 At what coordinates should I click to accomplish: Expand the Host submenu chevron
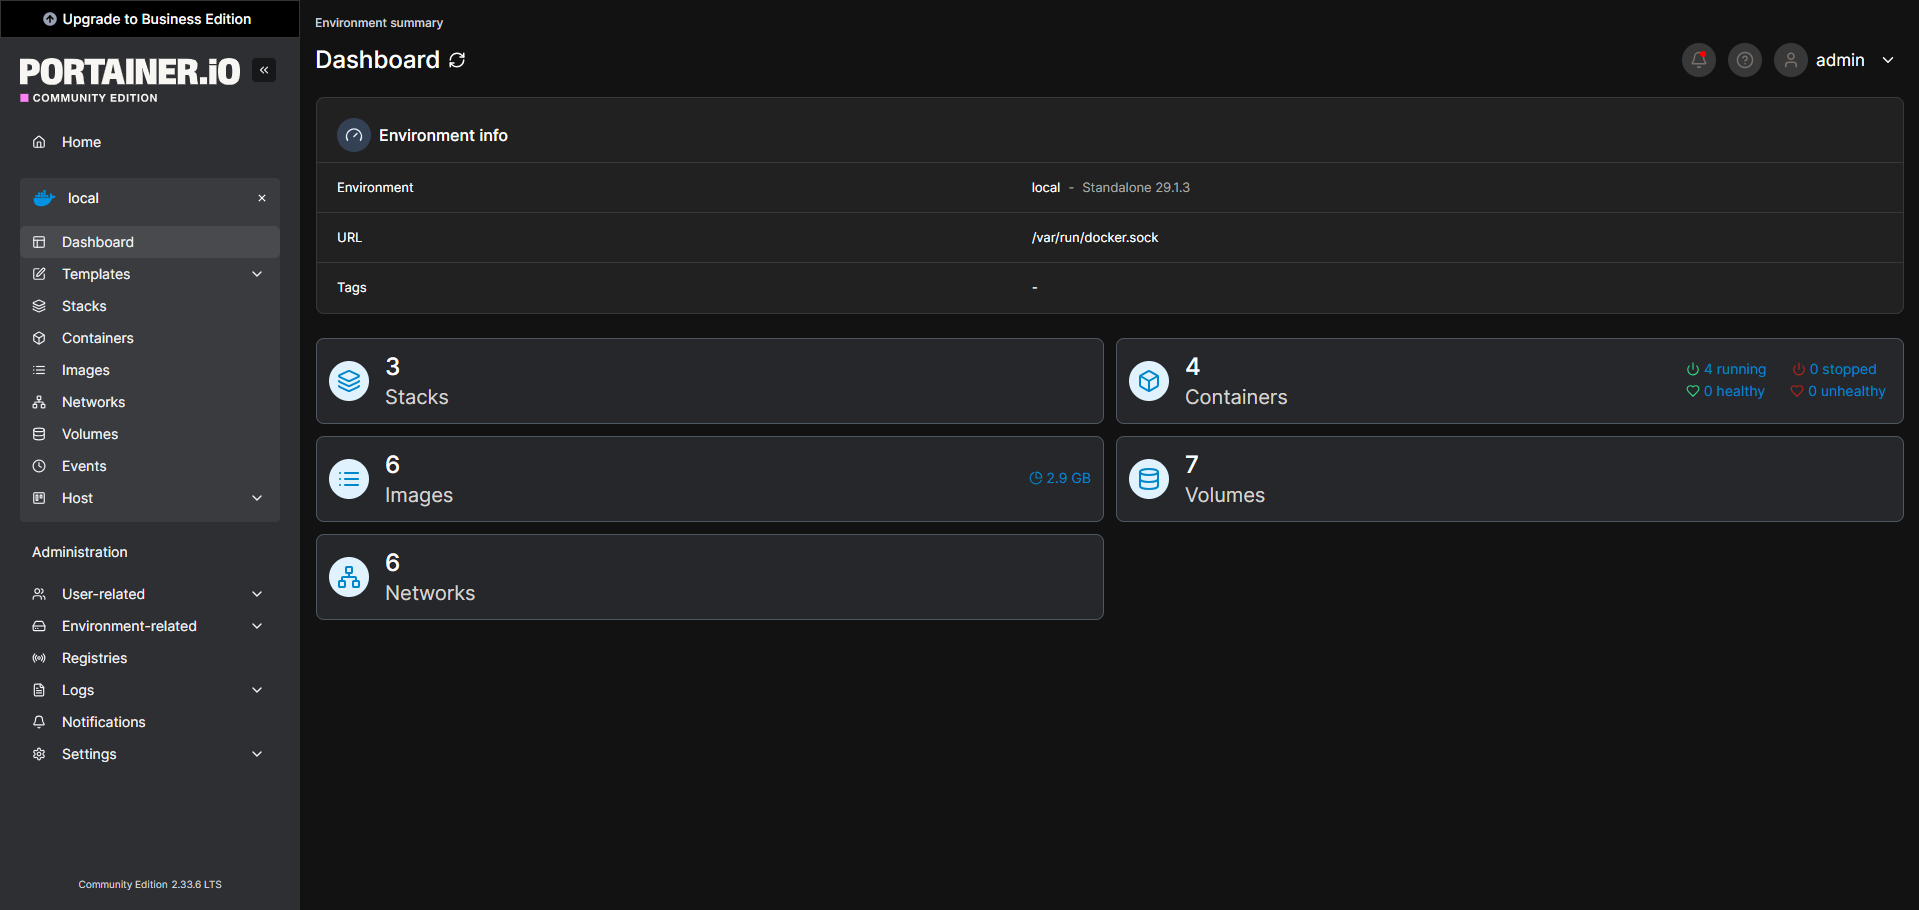(257, 498)
